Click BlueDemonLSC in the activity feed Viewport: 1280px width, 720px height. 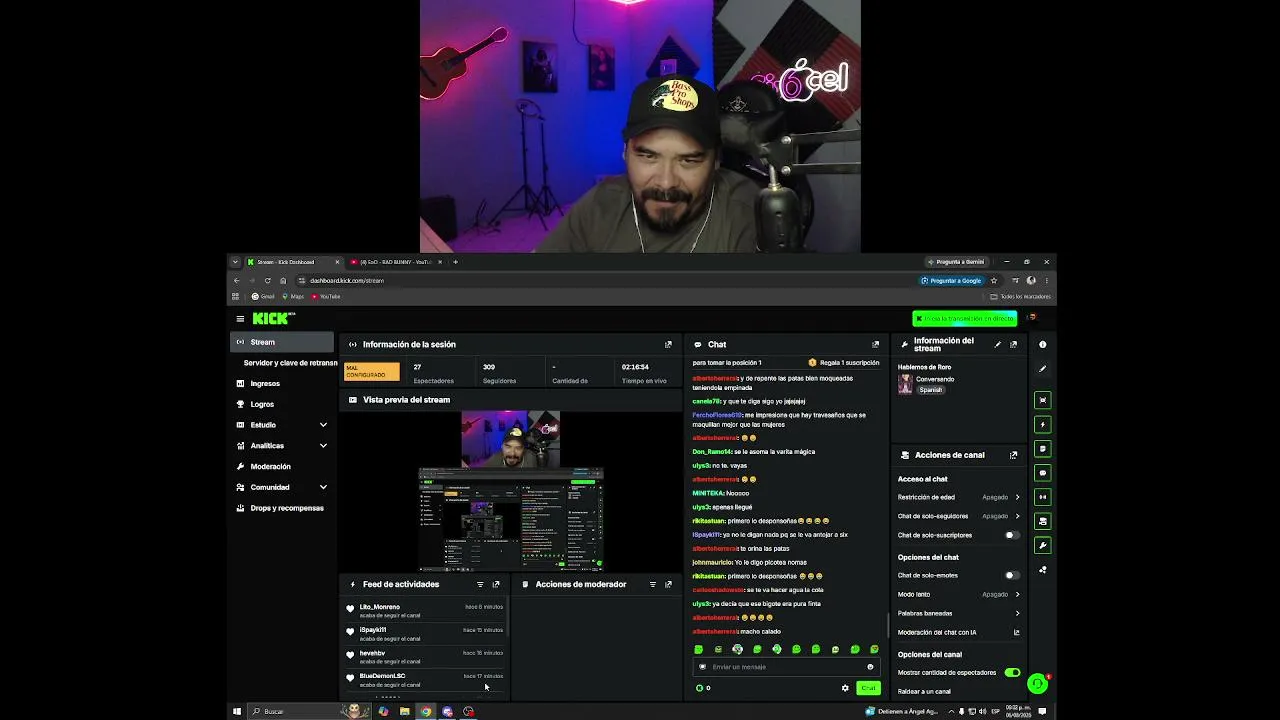(x=383, y=676)
